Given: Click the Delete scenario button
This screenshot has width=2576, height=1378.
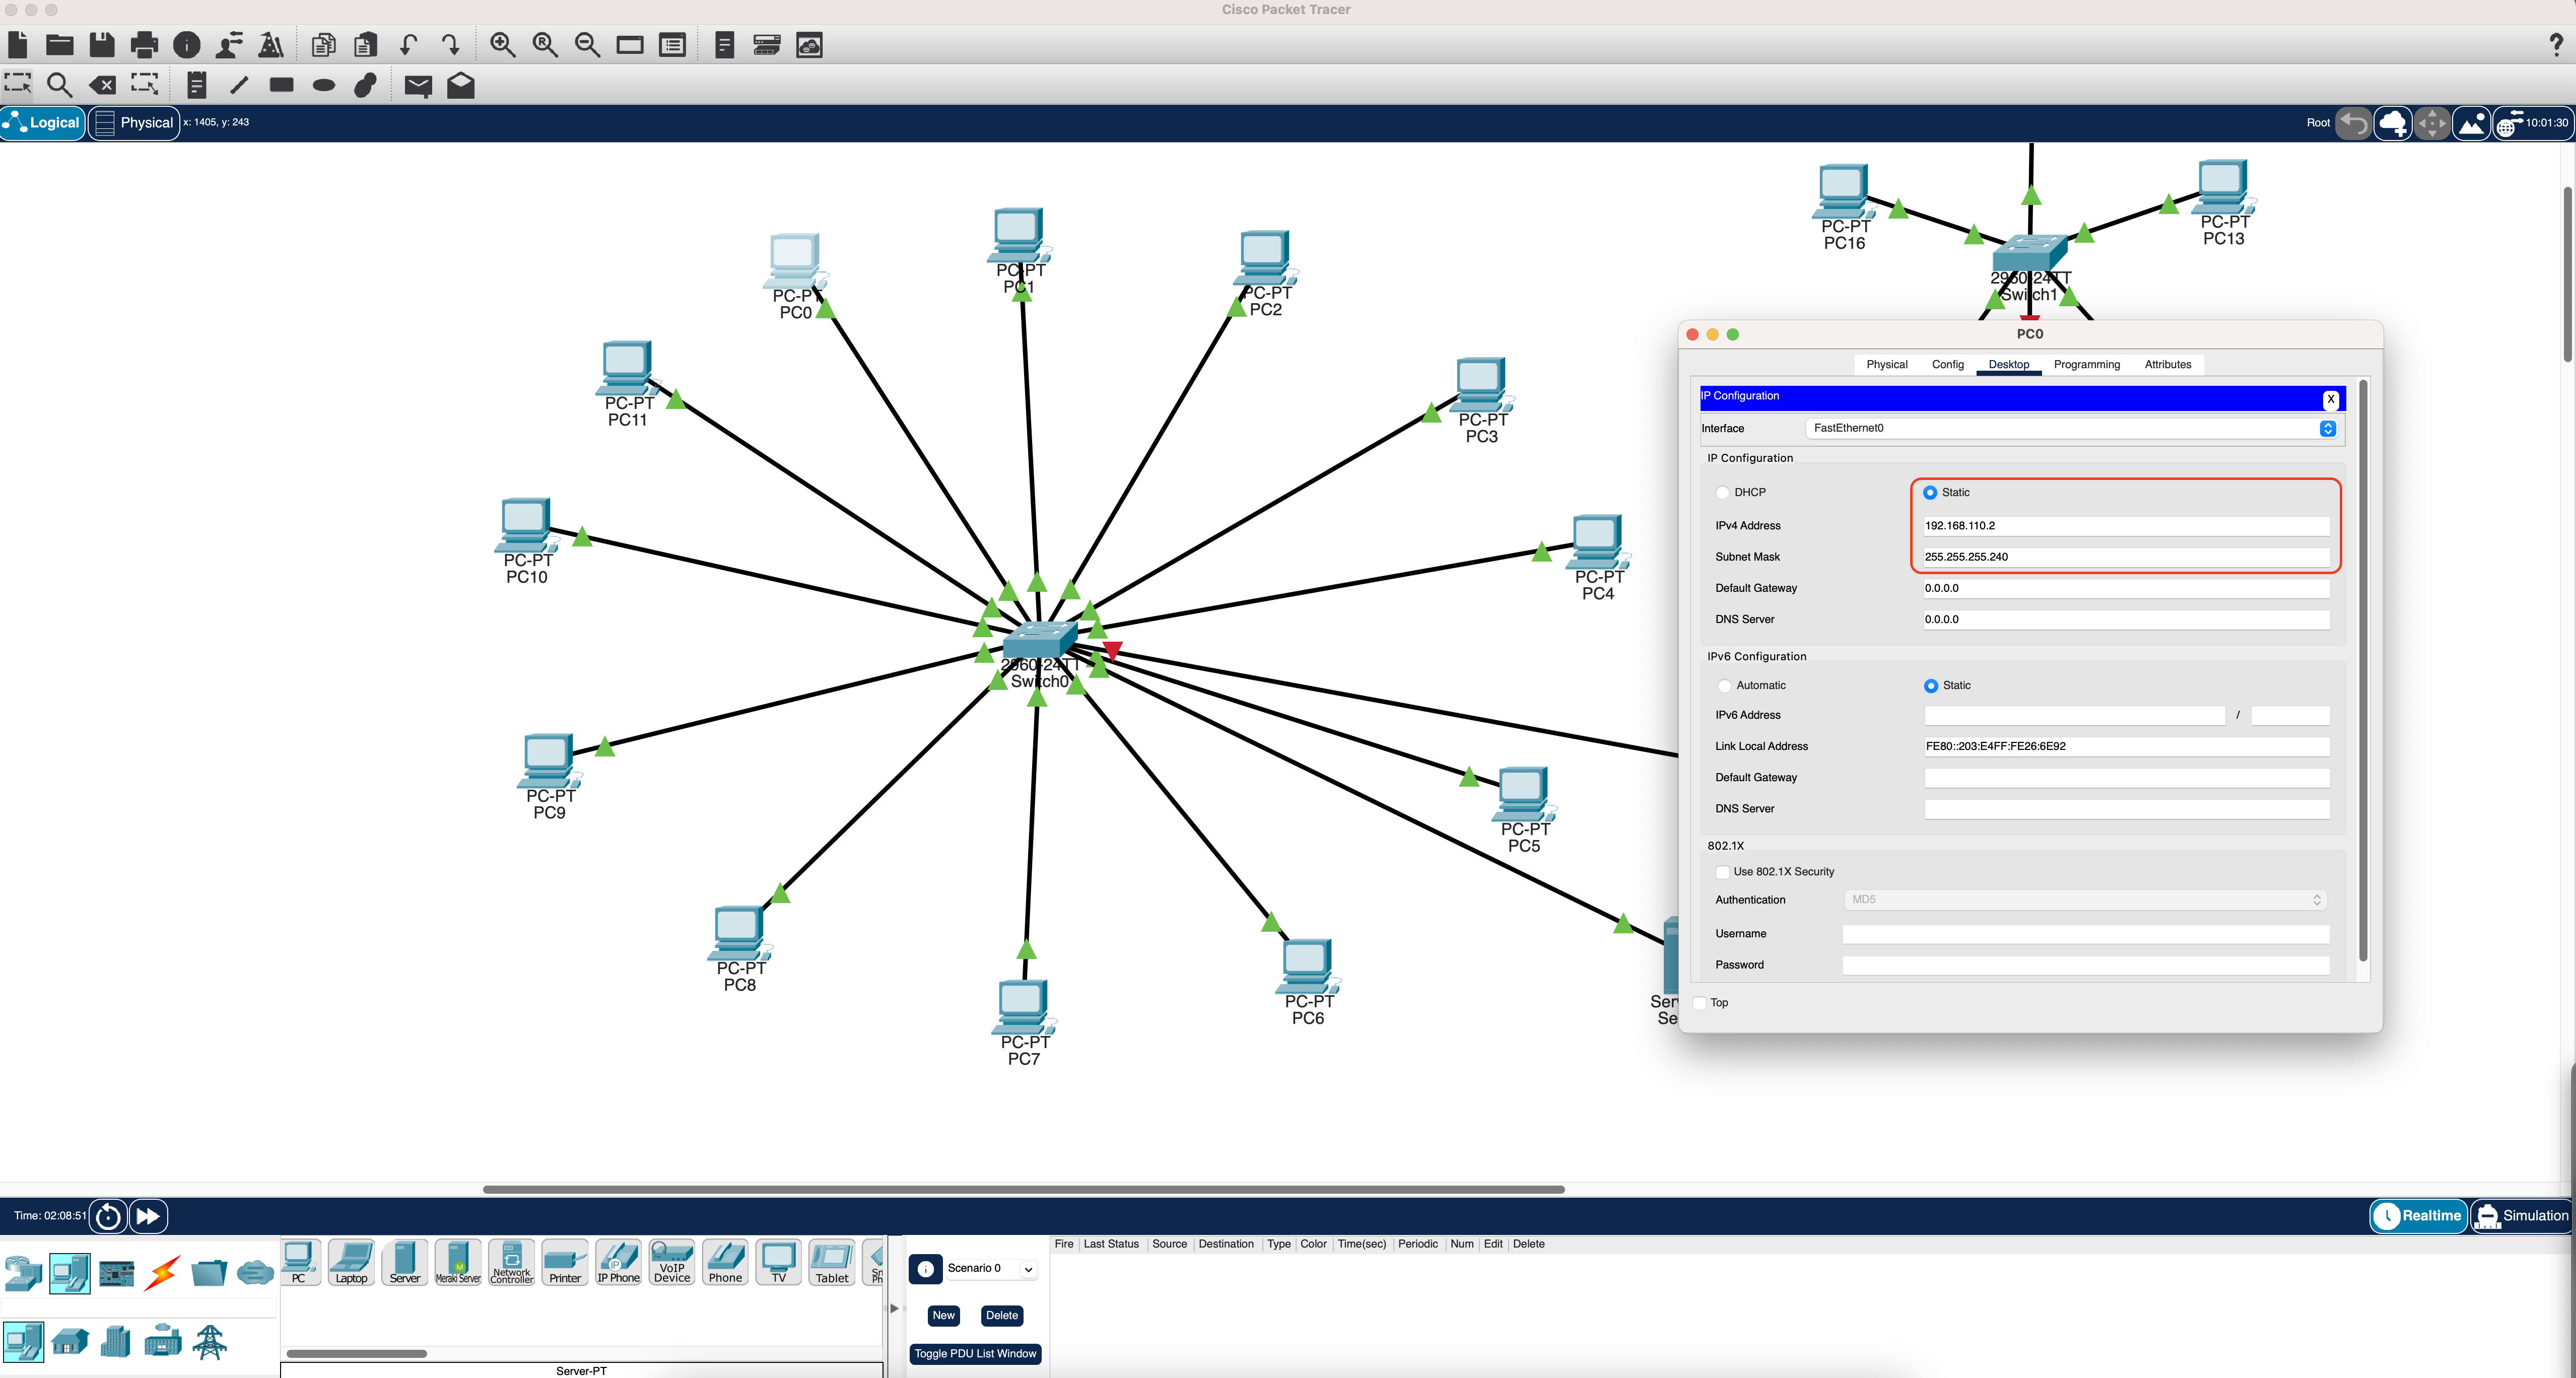Looking at the screenshot, I should click(x=1001, y=1316).
